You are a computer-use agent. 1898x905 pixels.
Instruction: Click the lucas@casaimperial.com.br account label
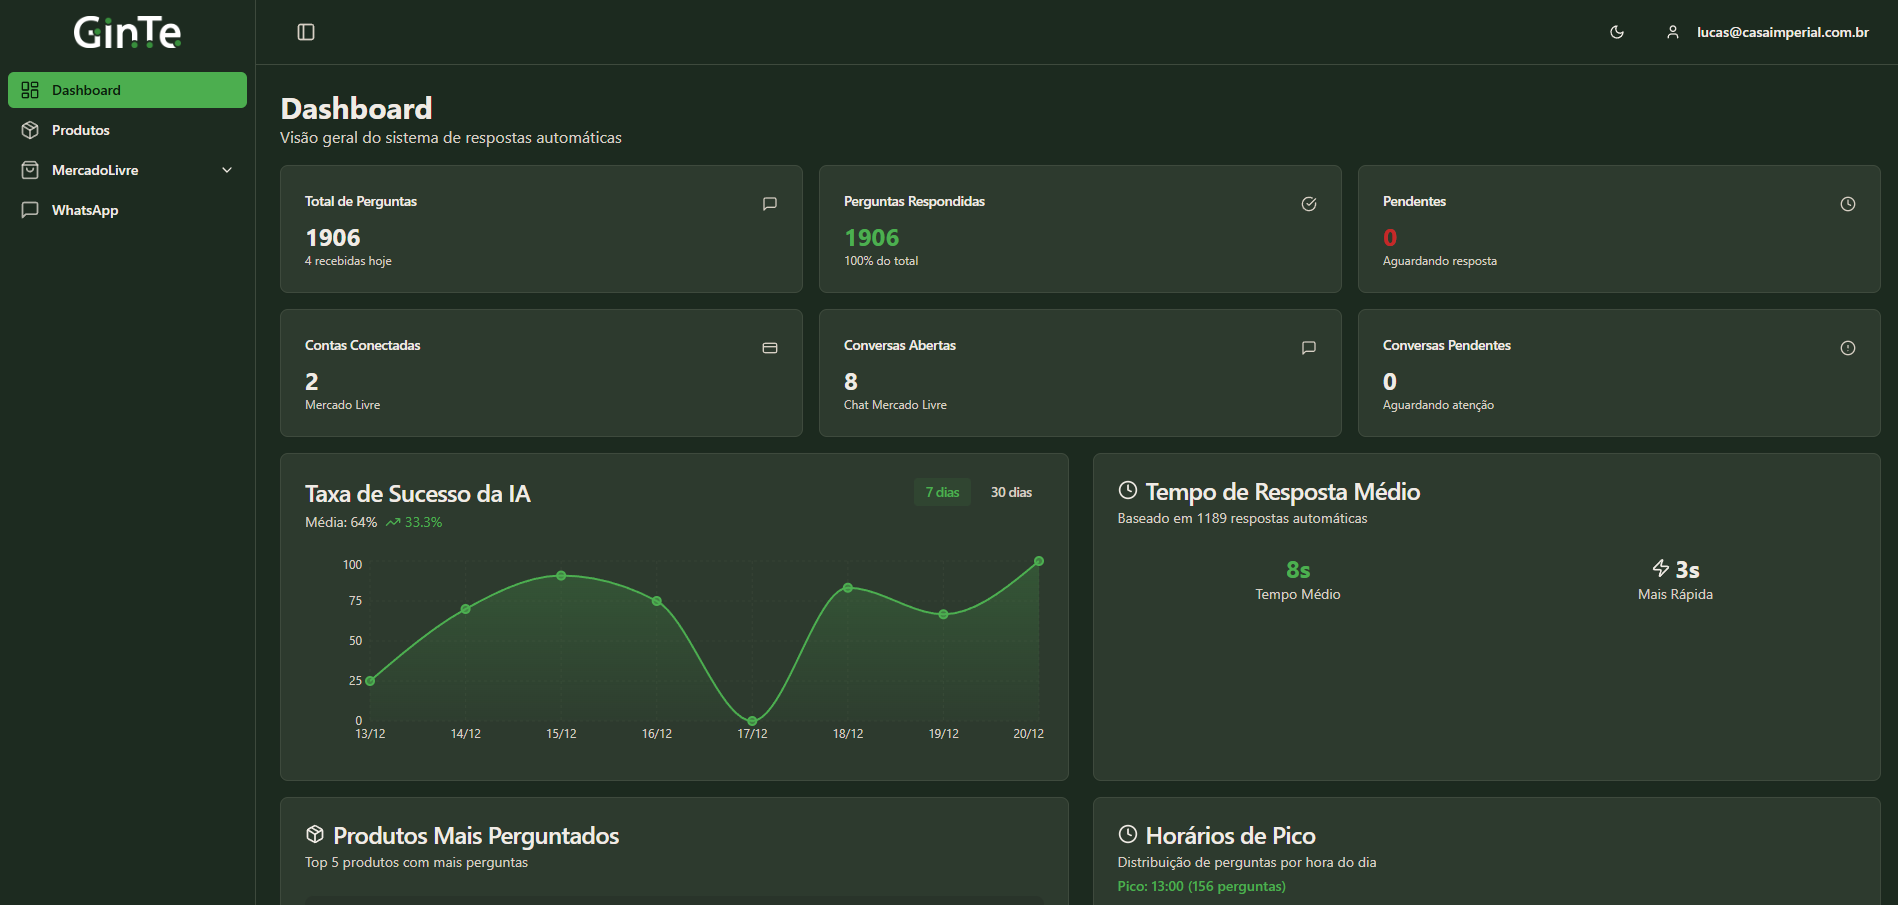click(1783, 32)
